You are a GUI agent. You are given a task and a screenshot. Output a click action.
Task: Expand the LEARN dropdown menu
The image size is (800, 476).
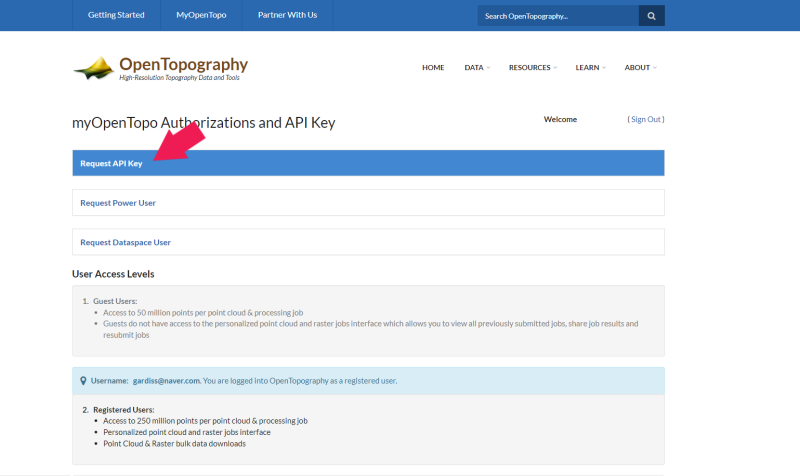pyautogui.click(x=590, y=67)
